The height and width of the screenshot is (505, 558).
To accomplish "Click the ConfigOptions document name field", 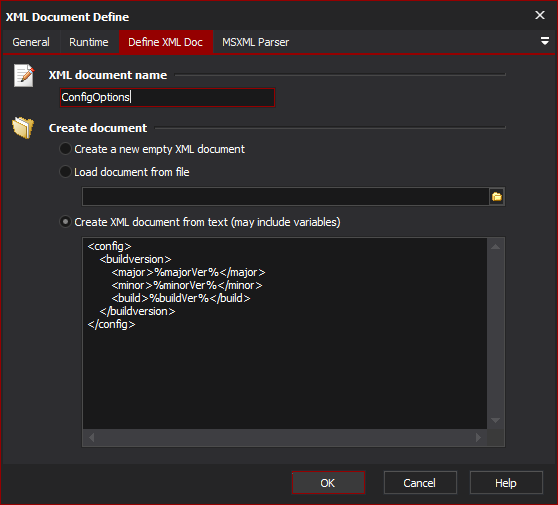I will 167,97.
